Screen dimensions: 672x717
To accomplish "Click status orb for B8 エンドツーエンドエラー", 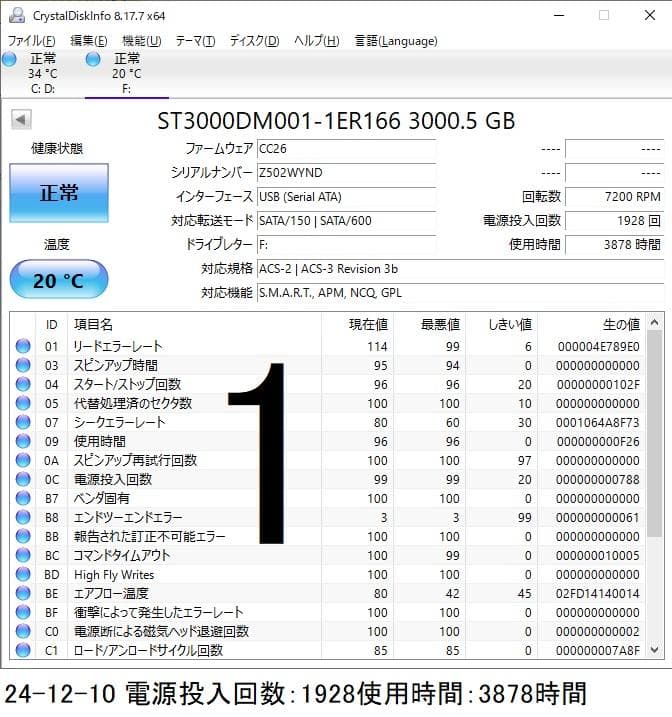I will [23, 517].
